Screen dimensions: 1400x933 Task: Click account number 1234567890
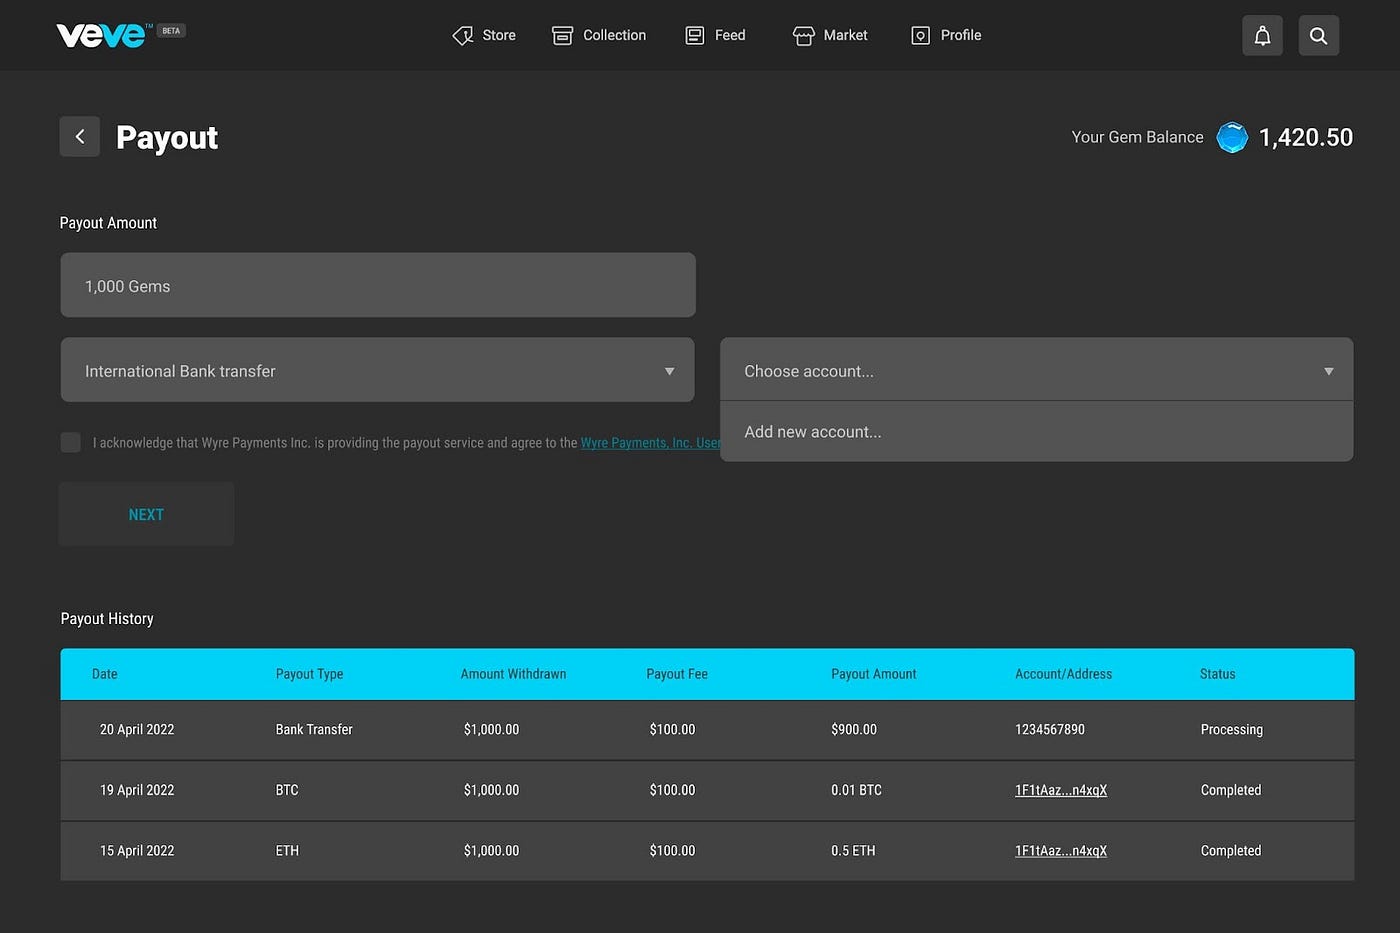[1050, 730]
